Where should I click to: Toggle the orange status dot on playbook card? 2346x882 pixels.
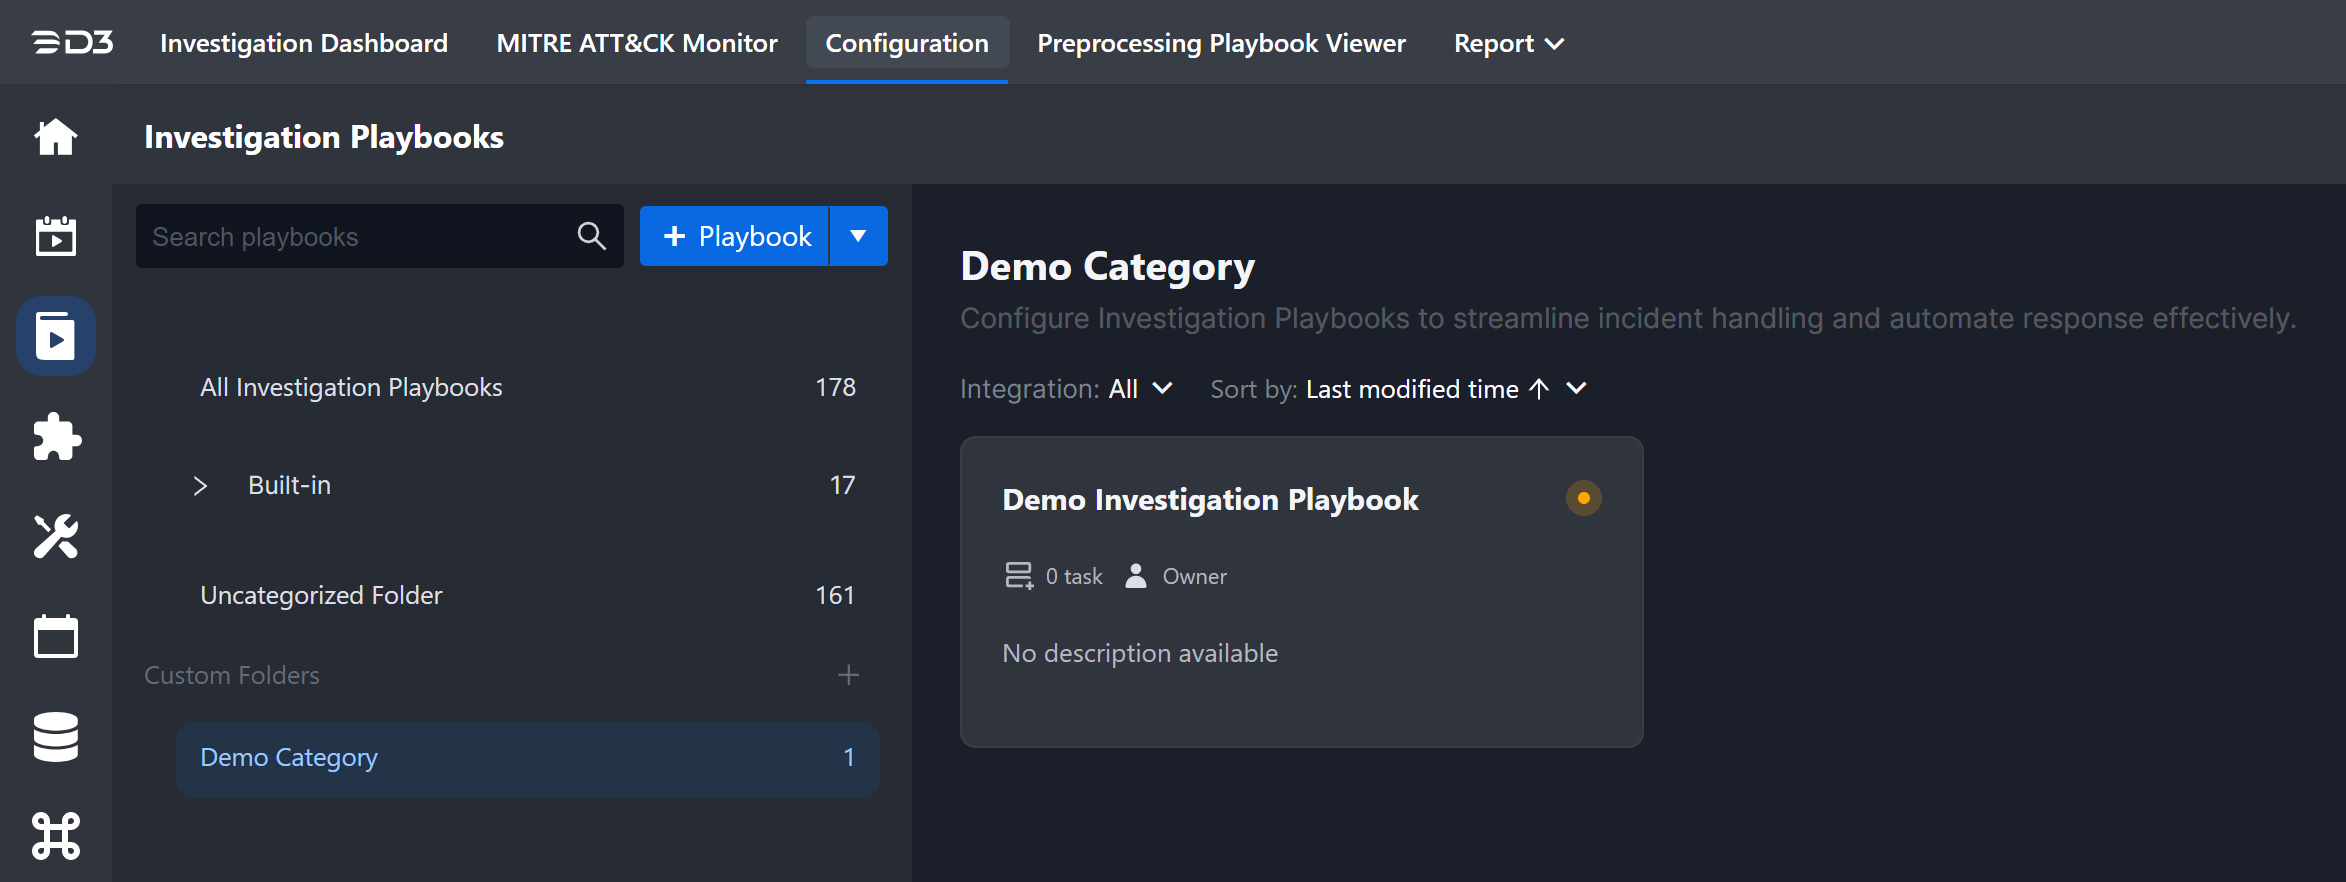click(x=1583, y=498)
